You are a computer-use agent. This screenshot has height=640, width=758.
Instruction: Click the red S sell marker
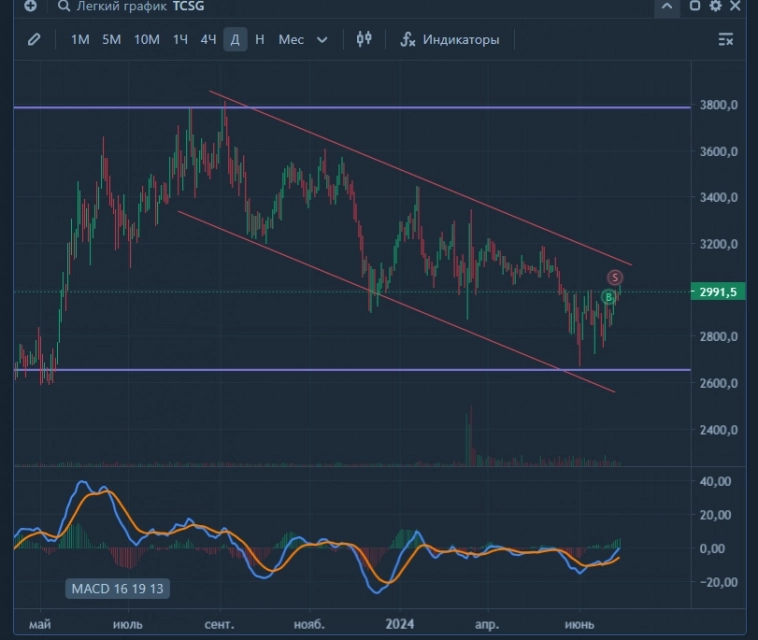pyautogui.click(x=615, y=277)
